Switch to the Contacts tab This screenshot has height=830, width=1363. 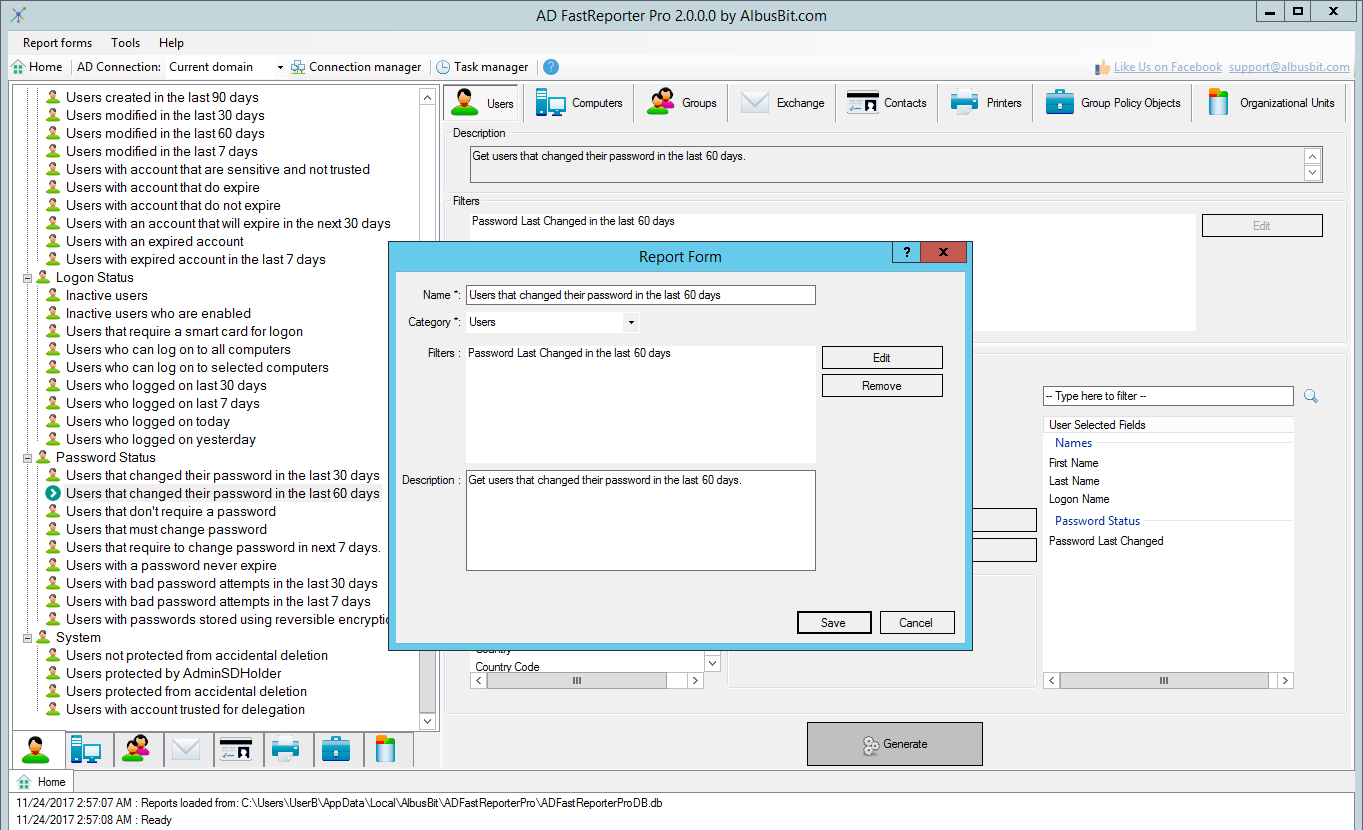click(886, 102)
